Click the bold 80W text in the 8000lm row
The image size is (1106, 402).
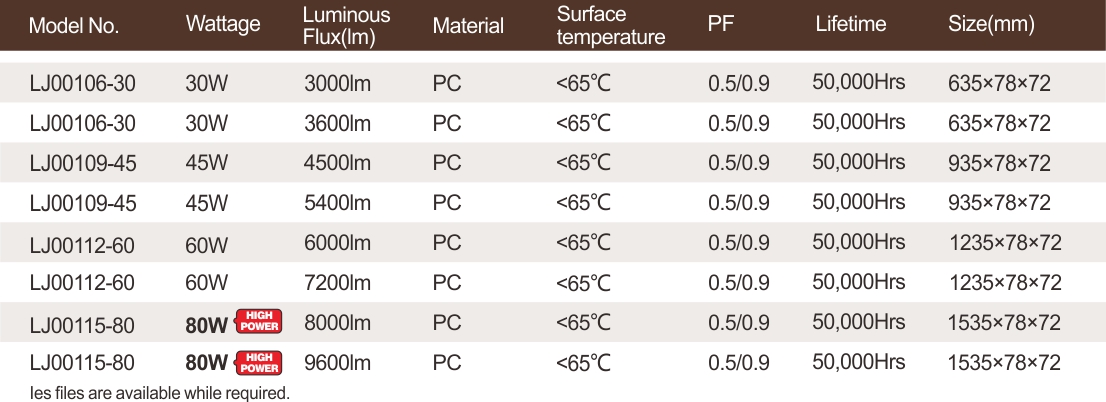tap(206, 323)
